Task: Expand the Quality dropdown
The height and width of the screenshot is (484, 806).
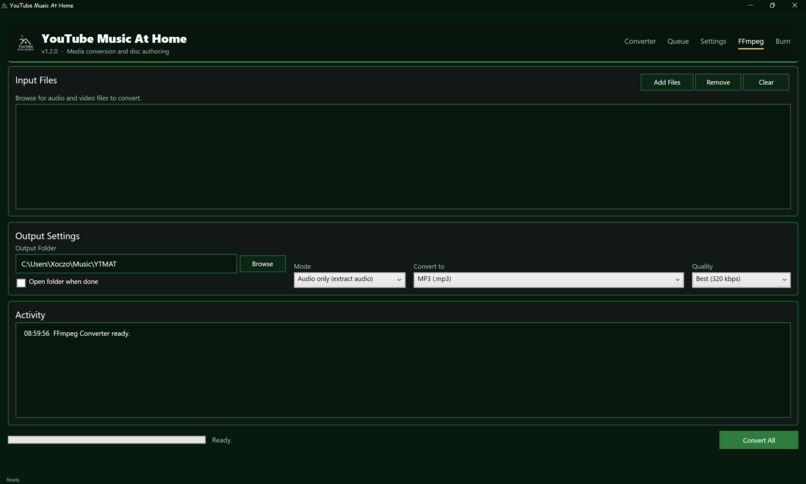Action: pyautogui.click(x=741, y=280)
